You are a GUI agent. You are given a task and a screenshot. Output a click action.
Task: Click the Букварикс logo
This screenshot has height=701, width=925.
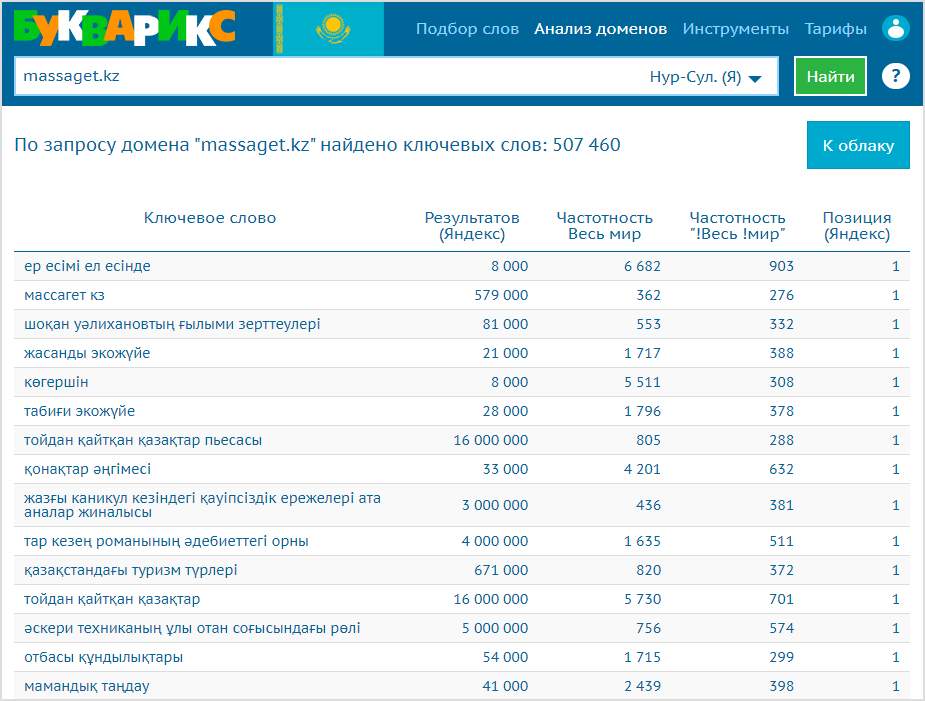coord(124,28)
